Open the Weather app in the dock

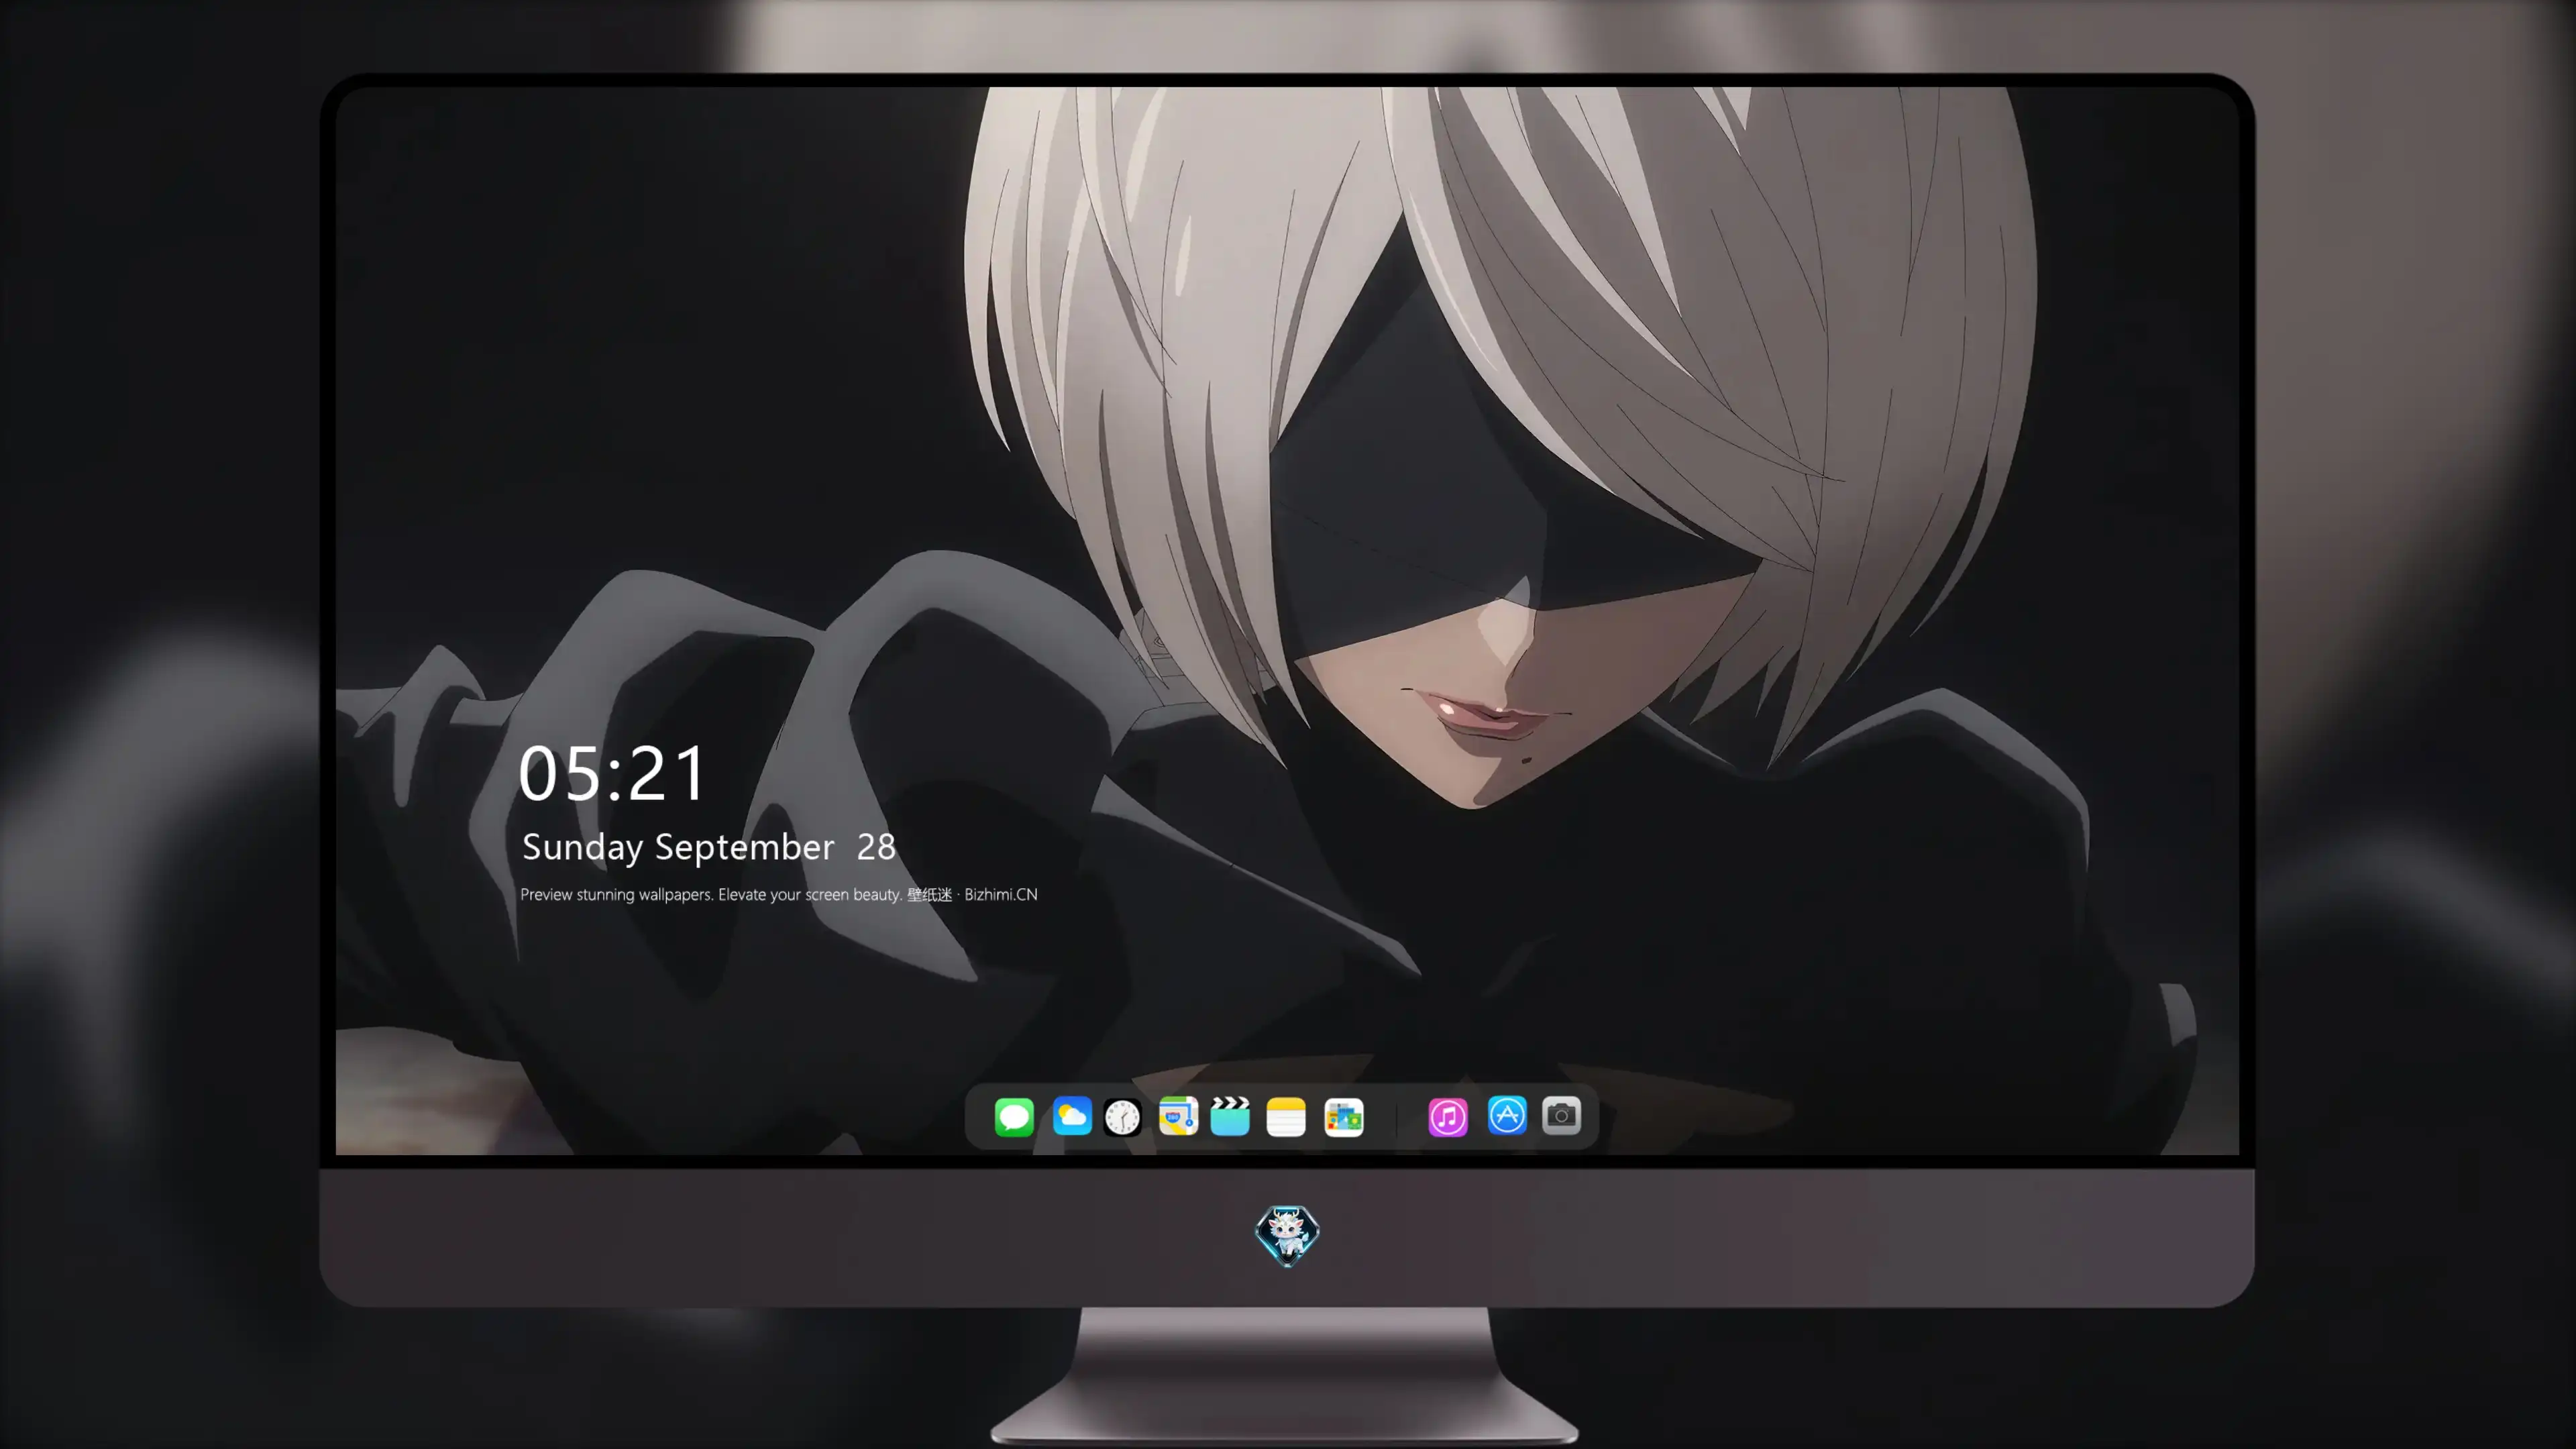point(1072,1116)
